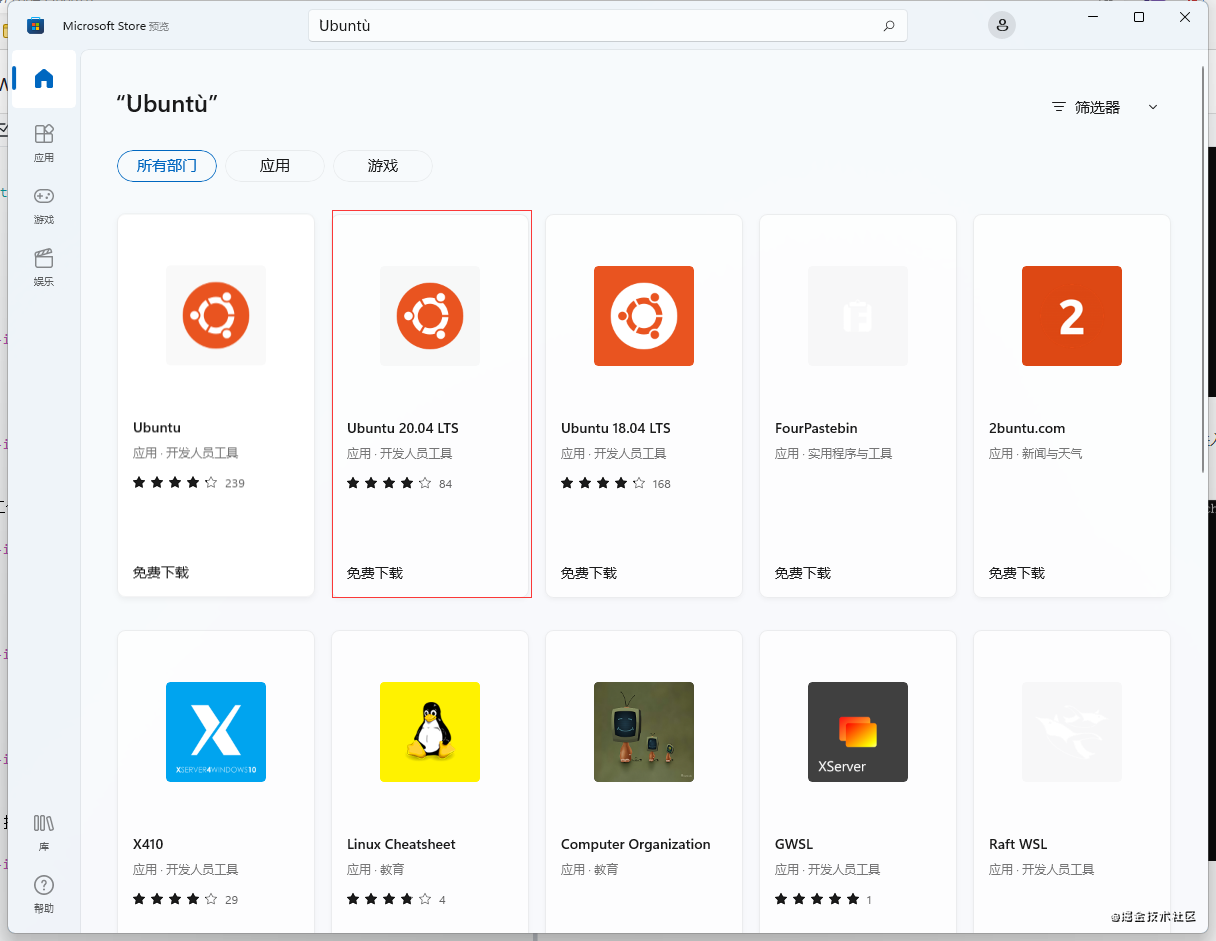Click 免费下载 on Ubuntu 18.04 LTS card
This screenshot has width=1216, height=941.
pyautogui.click(x=589, y=573)
